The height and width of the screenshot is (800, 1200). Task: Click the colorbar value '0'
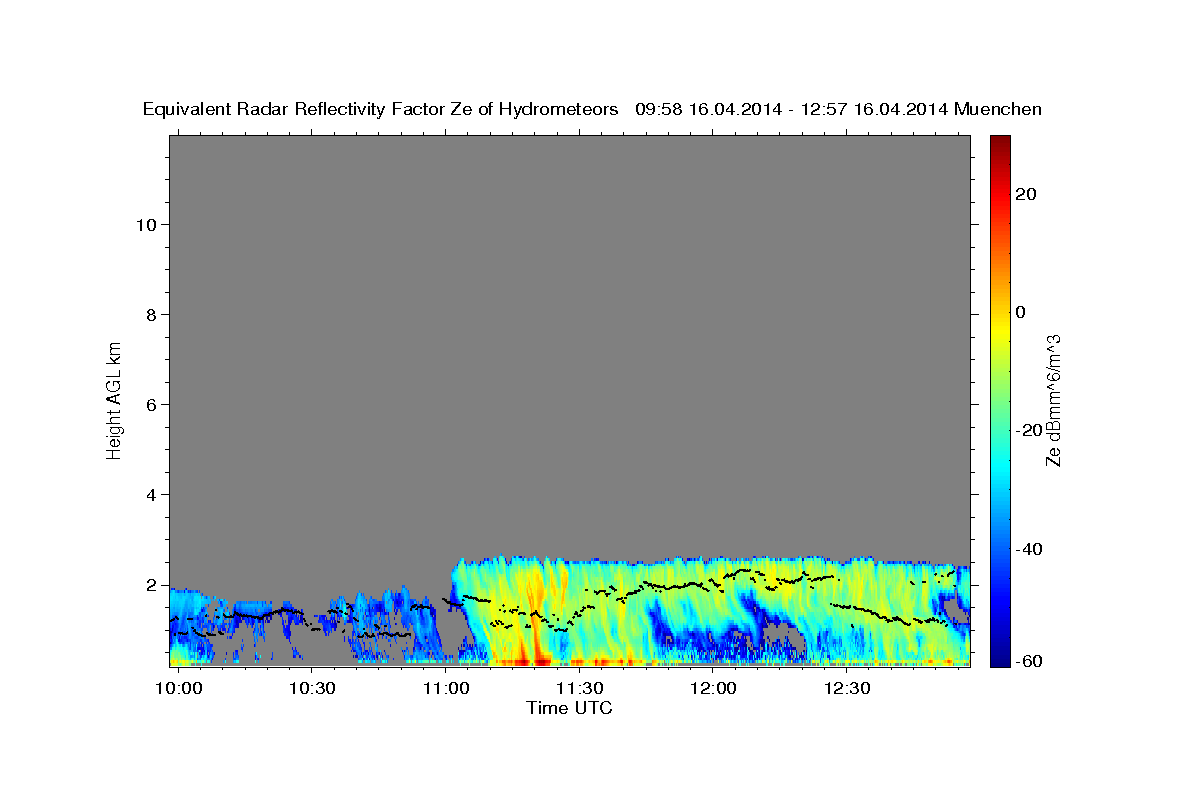[1020, 312]
